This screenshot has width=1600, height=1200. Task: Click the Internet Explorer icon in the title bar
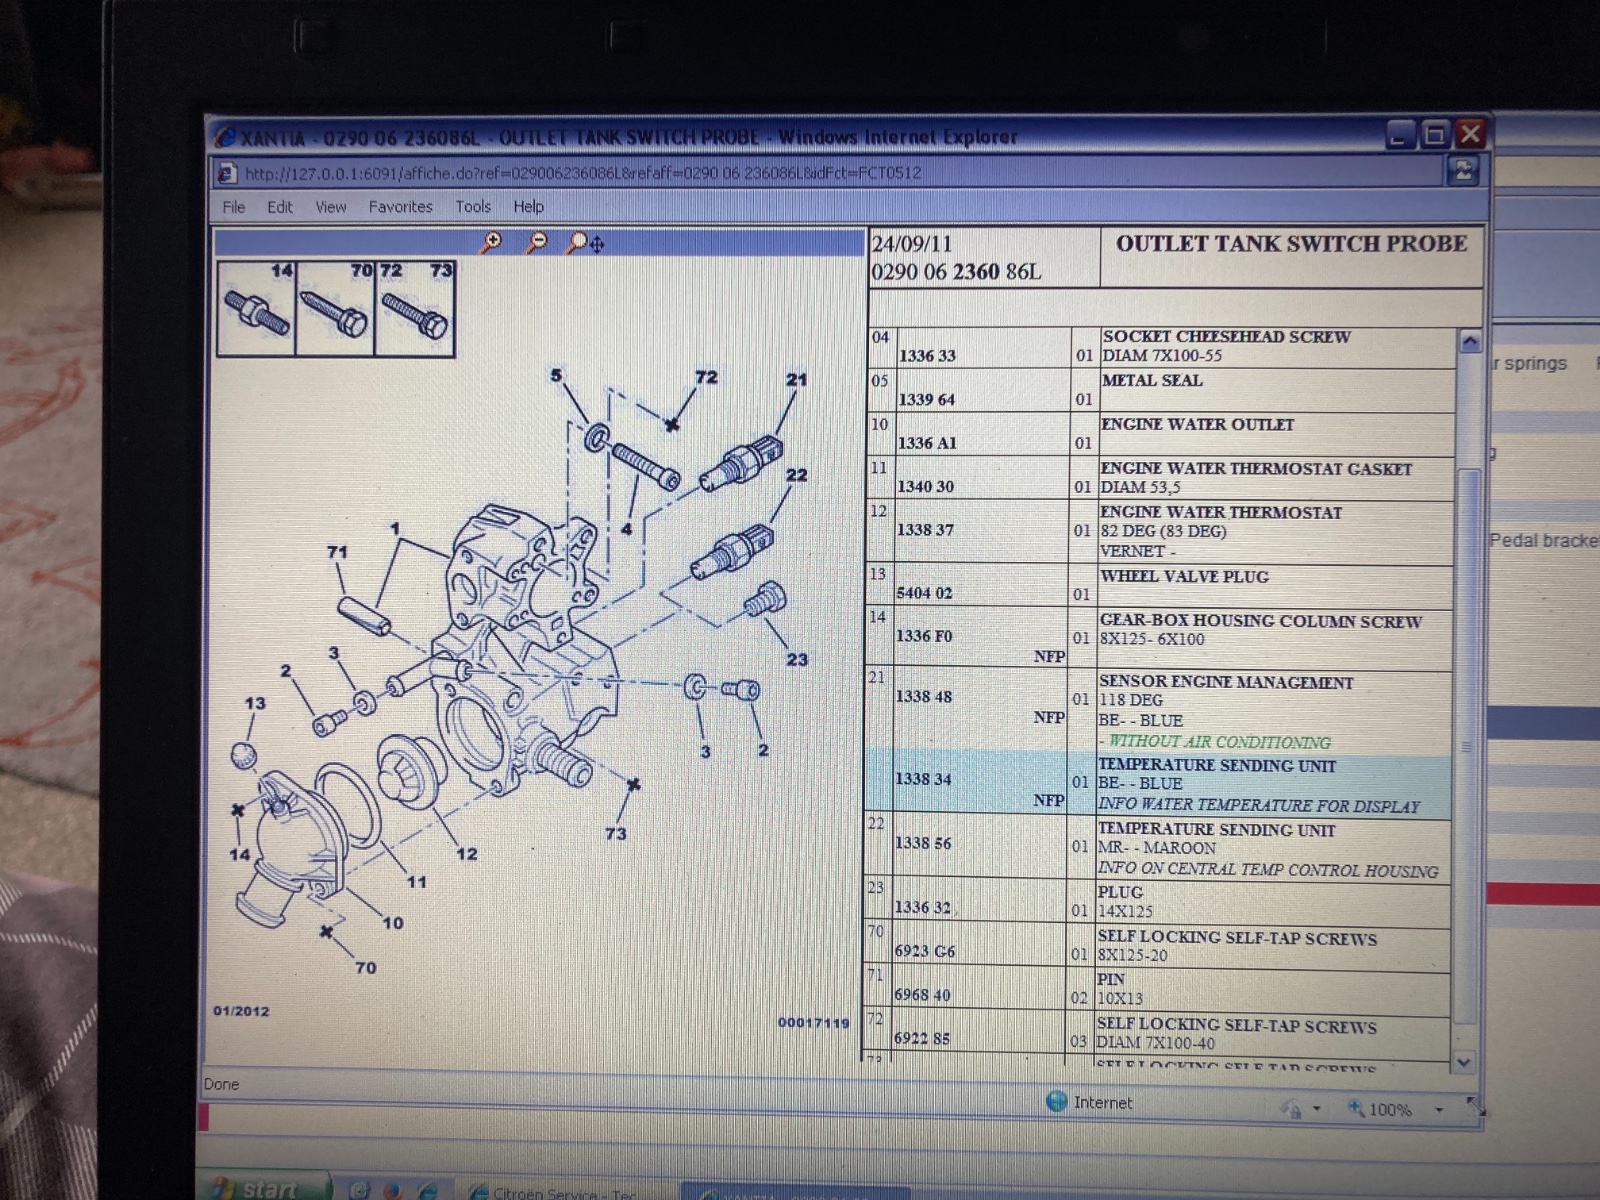point(225,137)
